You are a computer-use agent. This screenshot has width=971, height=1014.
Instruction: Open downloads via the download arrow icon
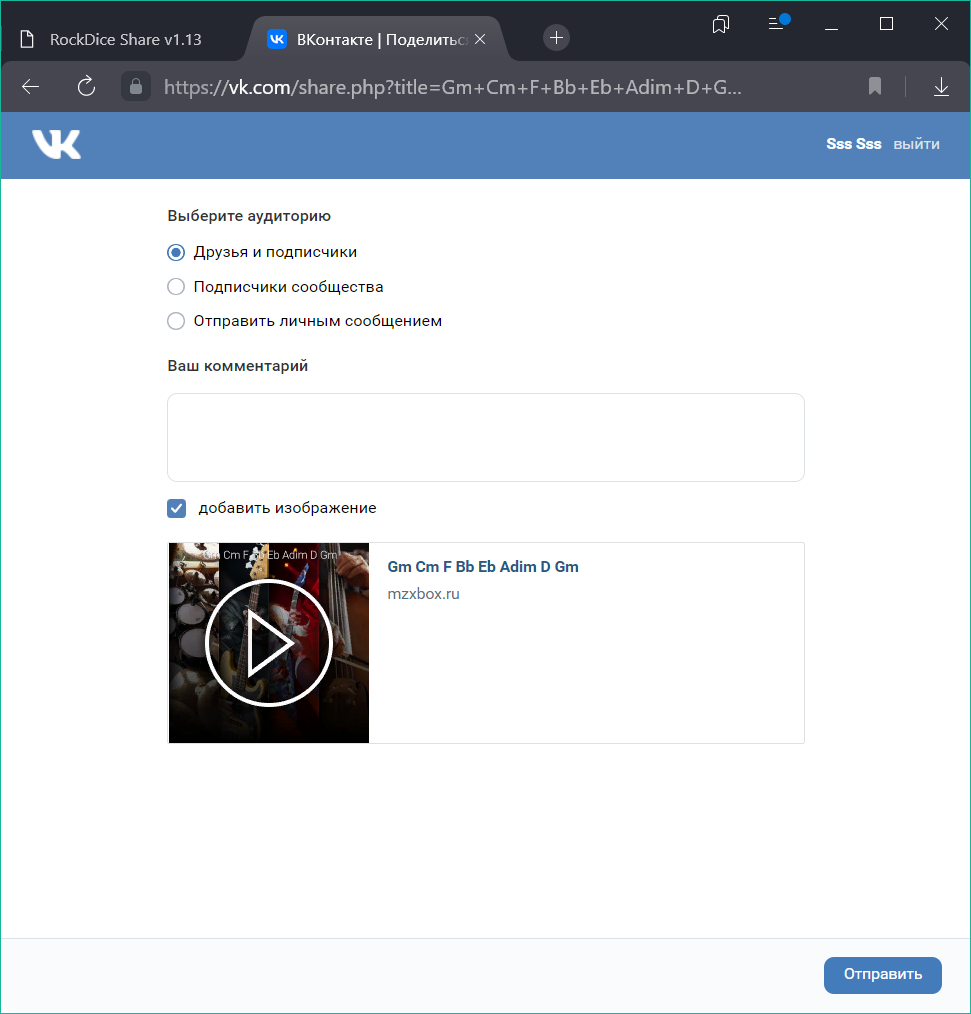(941, 87)
